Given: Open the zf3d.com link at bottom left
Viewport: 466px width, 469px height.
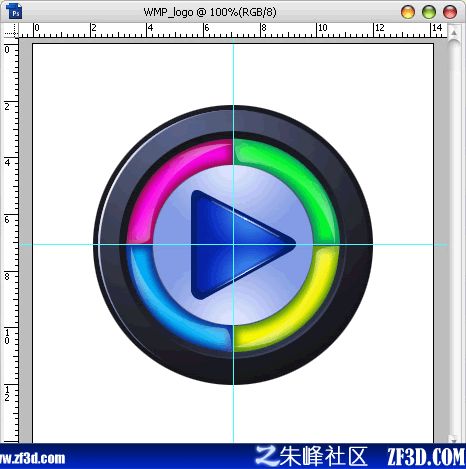Looking at the screenshot, I should [32, 458].
